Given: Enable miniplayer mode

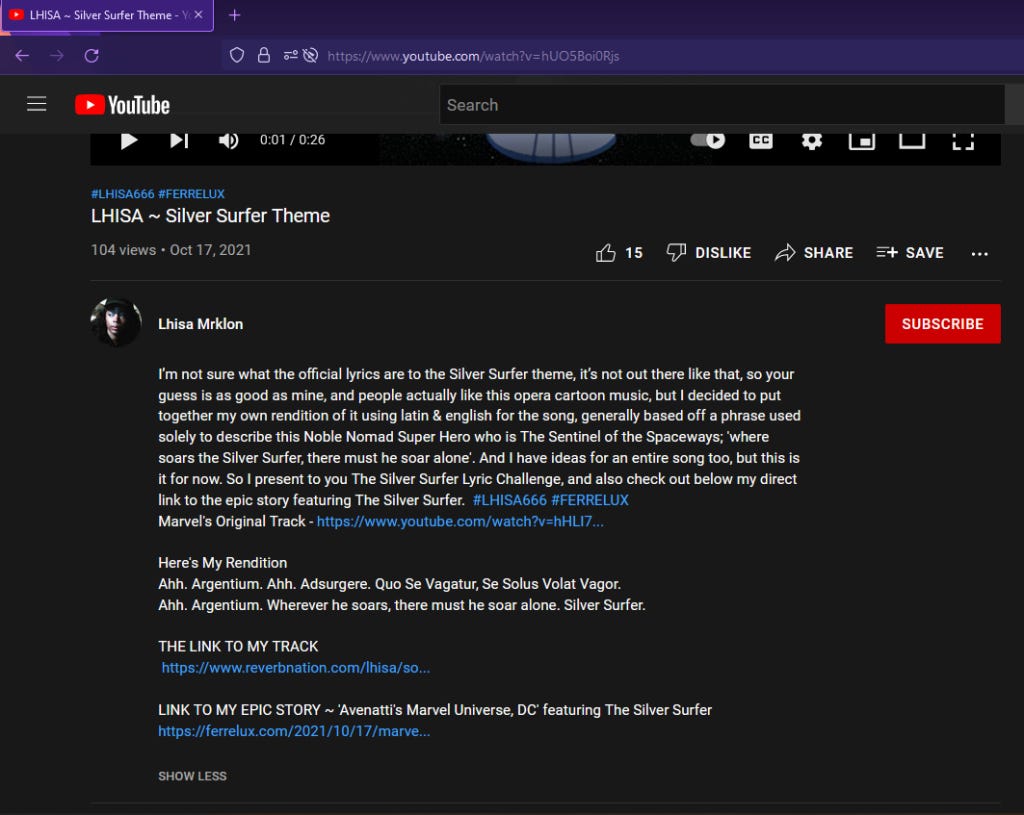Looking at the screenshot, I should [x=862, y=140].
